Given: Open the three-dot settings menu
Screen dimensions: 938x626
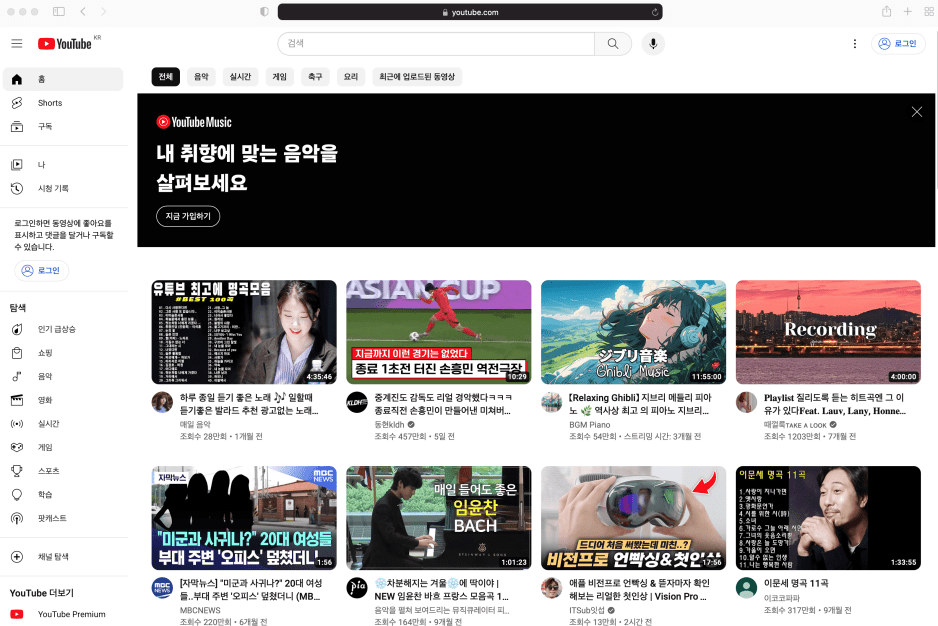Looking at the screenshot, I should click(855, 44).
